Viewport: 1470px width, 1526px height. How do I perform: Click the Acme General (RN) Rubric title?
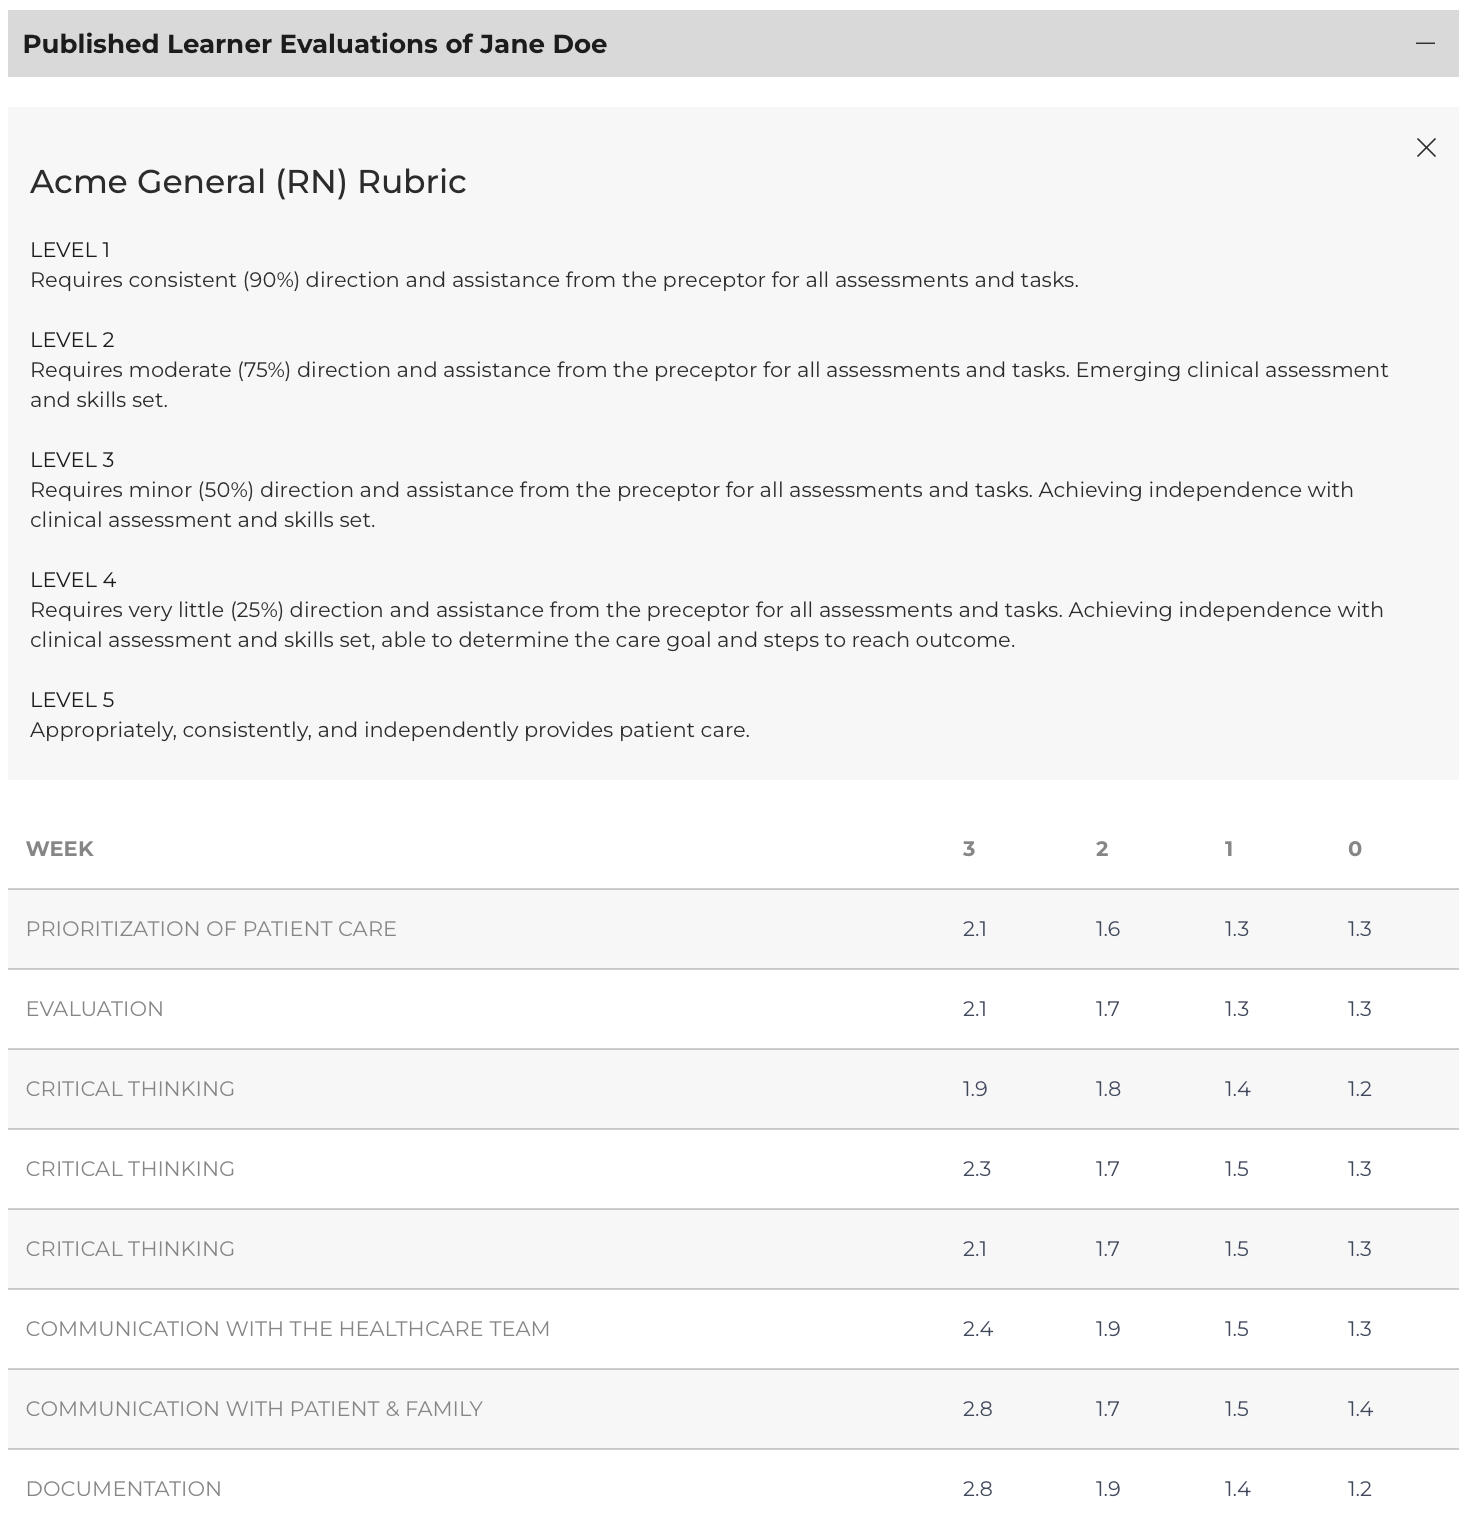click(248, 182)
